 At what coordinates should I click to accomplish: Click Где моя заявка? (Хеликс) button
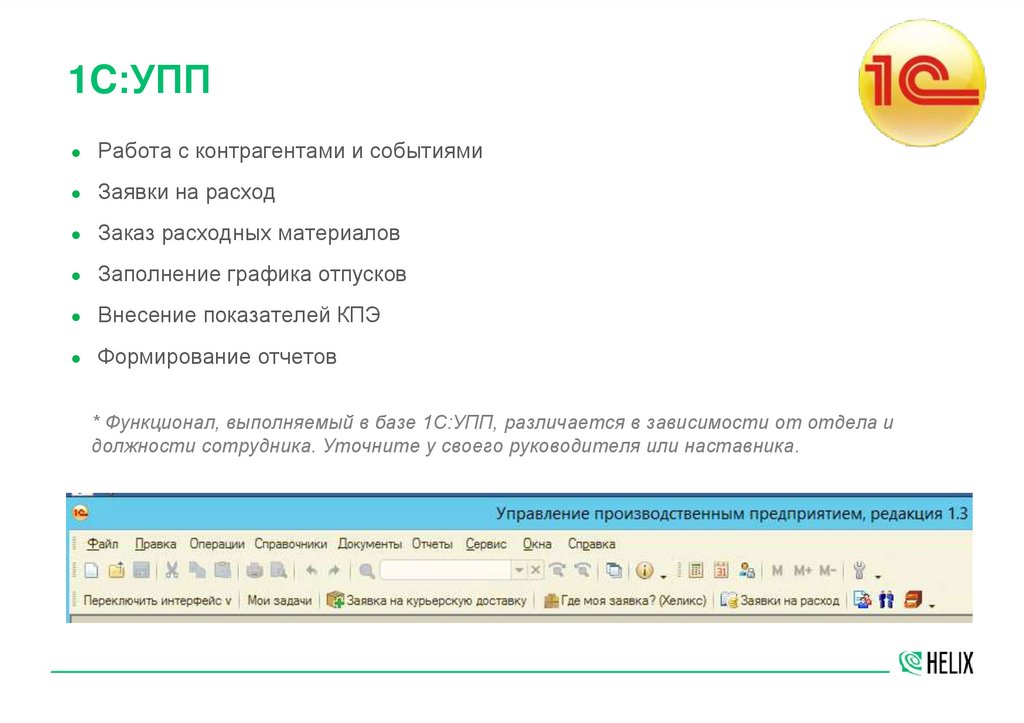625,600
